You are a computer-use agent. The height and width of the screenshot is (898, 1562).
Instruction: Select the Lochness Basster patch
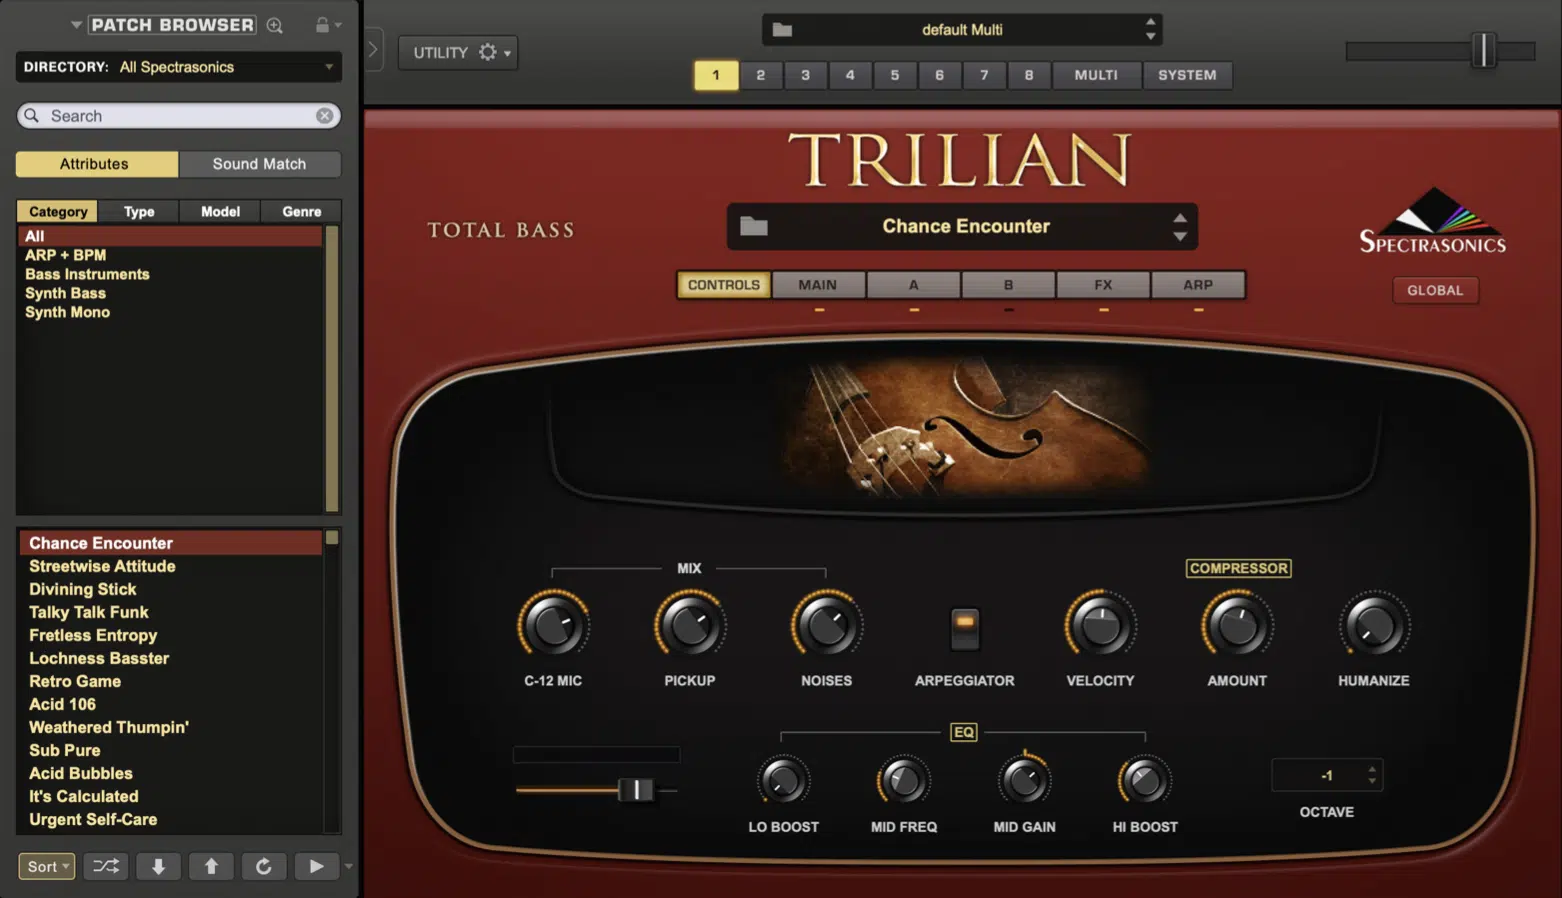click(99, 658)
